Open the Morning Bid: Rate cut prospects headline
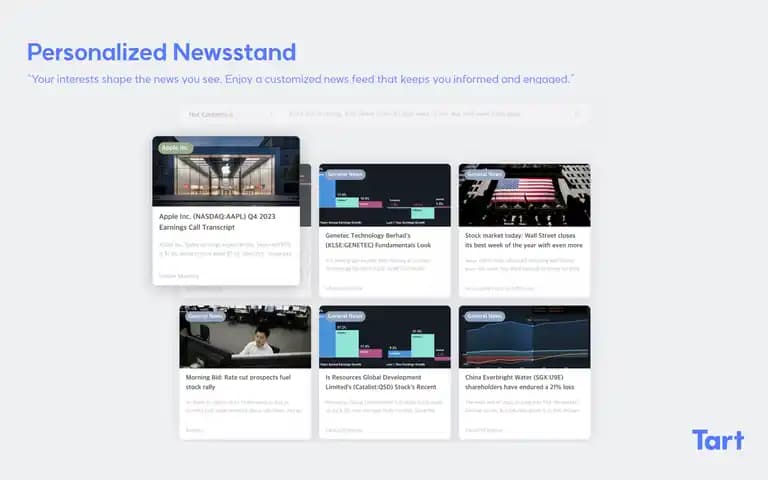Image resolution: width=768 pixels, height=480 pixels. click(238, 382)
